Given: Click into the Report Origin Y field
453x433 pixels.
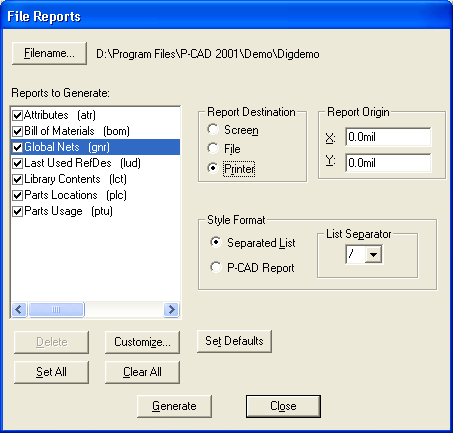Looking at the screenshot, I should pyautogui.click(x=388, y=163).
